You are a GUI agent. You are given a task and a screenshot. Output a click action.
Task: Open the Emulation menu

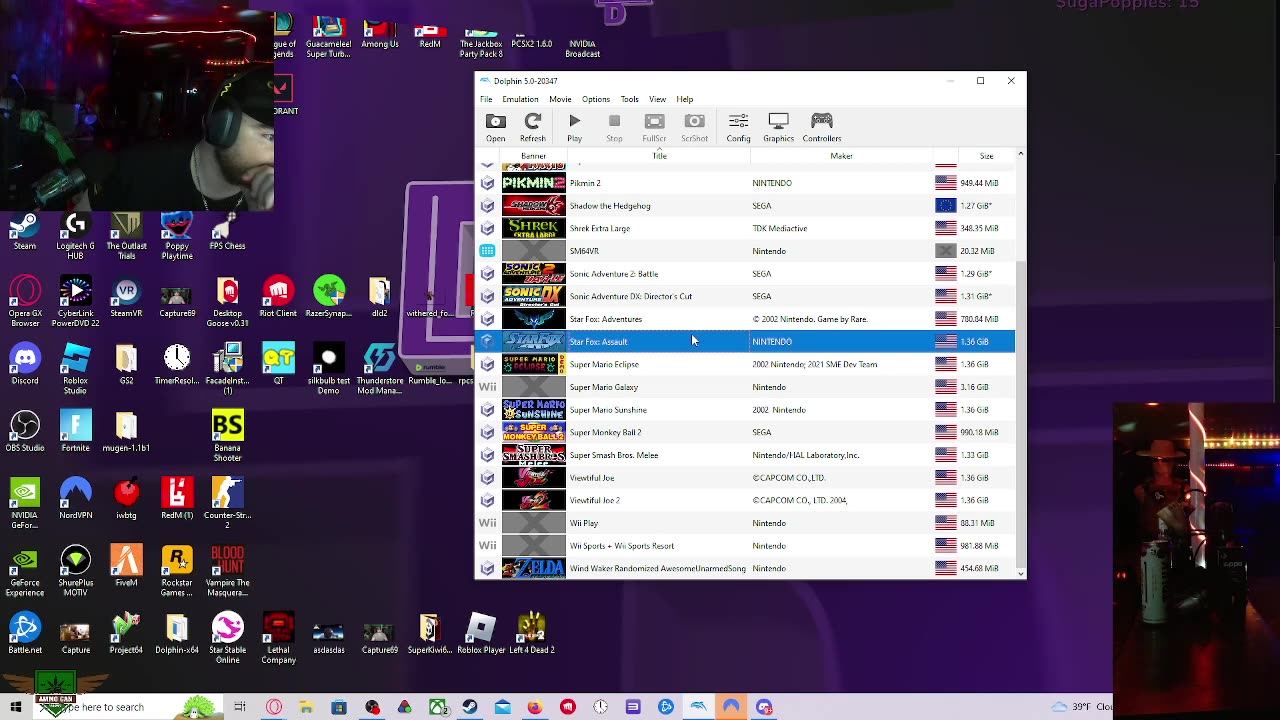520,99
